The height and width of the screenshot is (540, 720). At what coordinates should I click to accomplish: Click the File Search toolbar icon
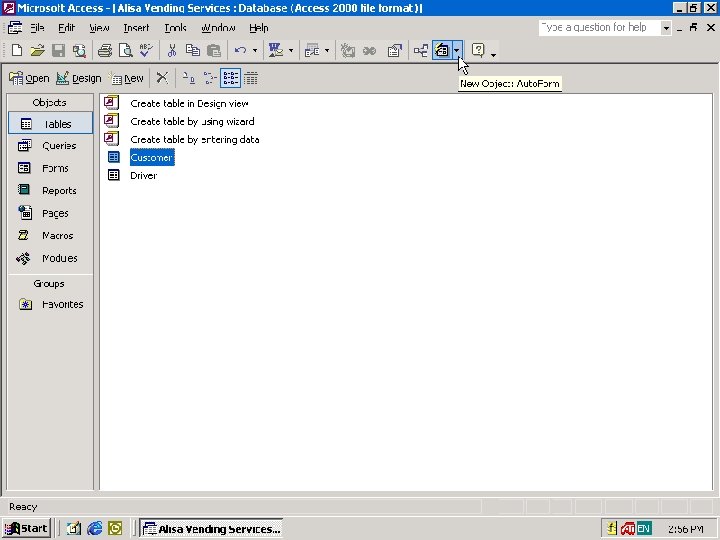point(79,50)
